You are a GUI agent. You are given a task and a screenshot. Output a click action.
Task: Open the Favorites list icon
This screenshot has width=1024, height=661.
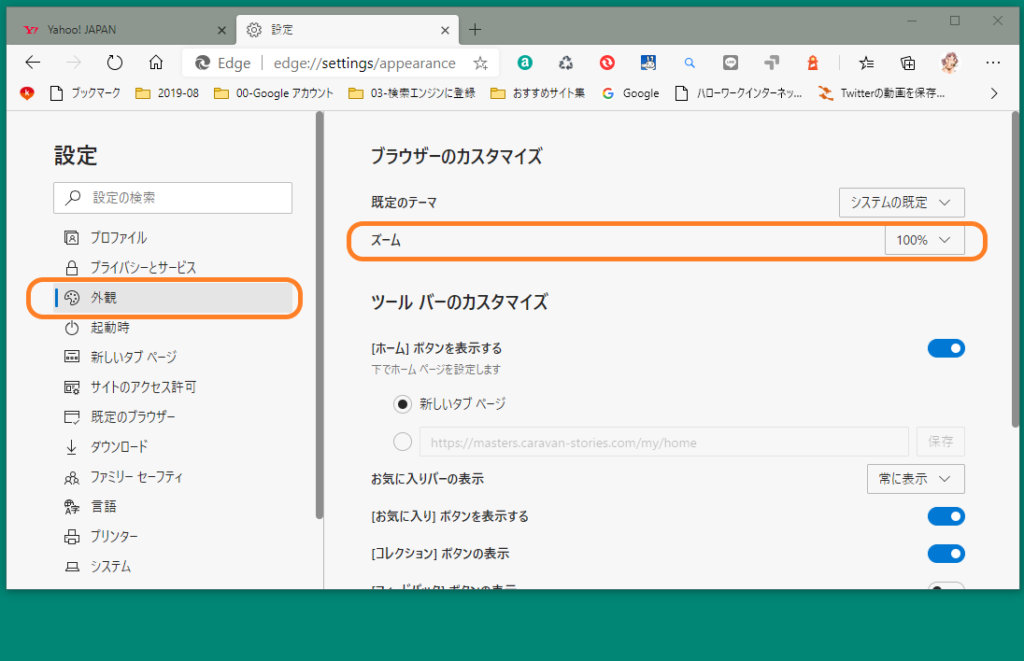(x=865, y=62)
